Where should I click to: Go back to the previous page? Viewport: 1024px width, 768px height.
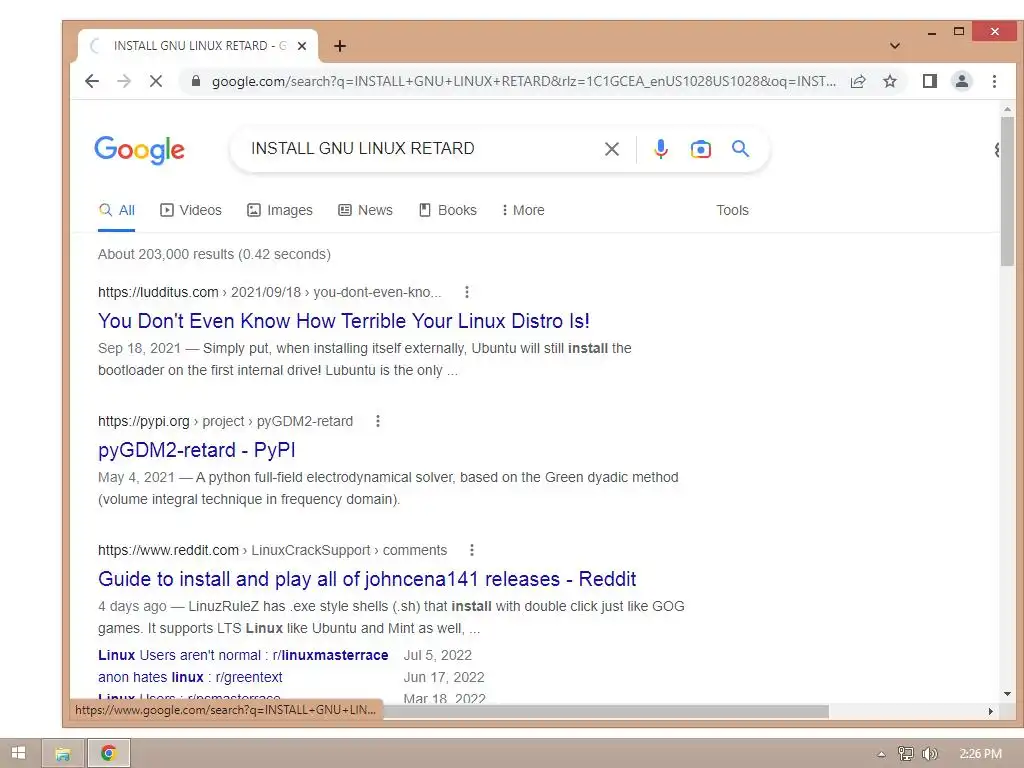[92, 81]
